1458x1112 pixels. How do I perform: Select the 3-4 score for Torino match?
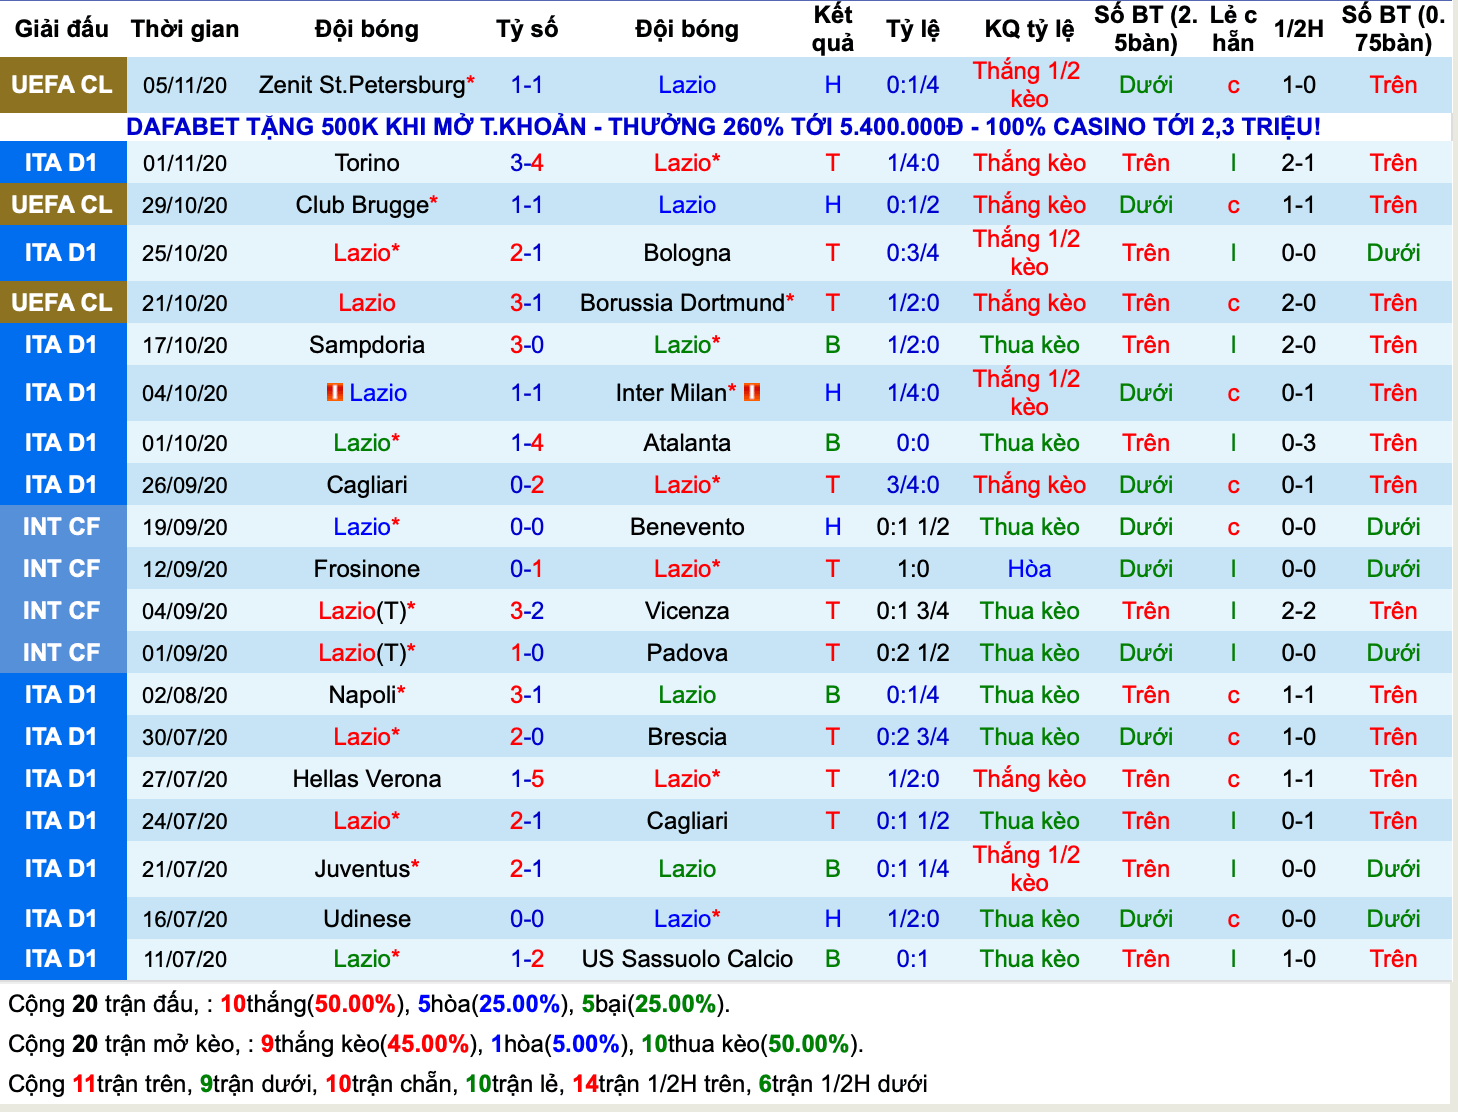[x=527, y=163]
